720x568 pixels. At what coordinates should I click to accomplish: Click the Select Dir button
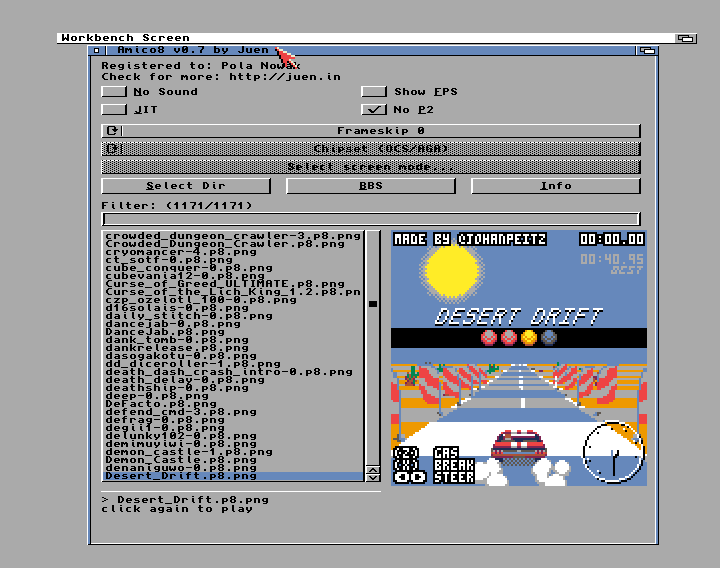tap(186, 186)
